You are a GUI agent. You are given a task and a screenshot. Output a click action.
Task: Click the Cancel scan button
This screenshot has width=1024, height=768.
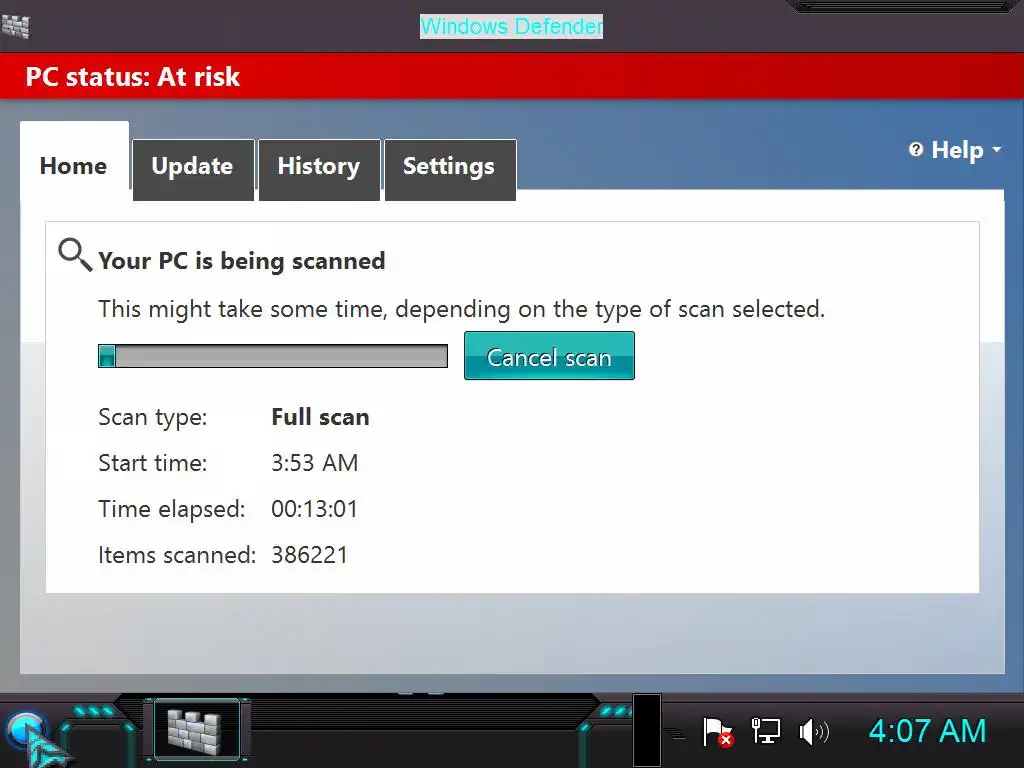point(549,356)
